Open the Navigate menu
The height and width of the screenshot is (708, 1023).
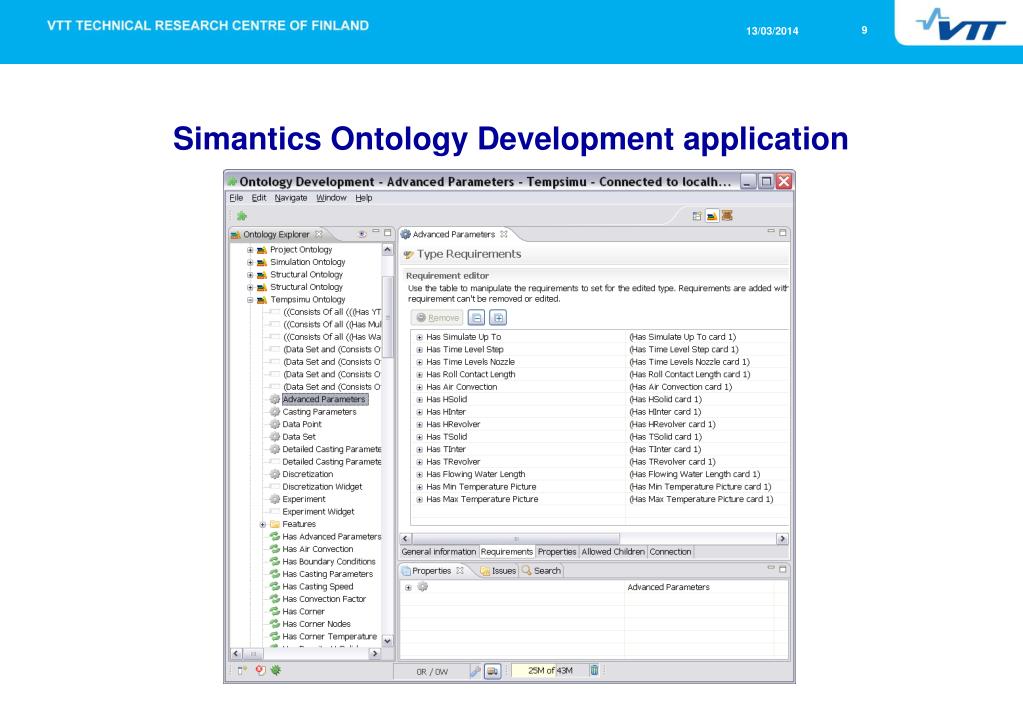291,198
